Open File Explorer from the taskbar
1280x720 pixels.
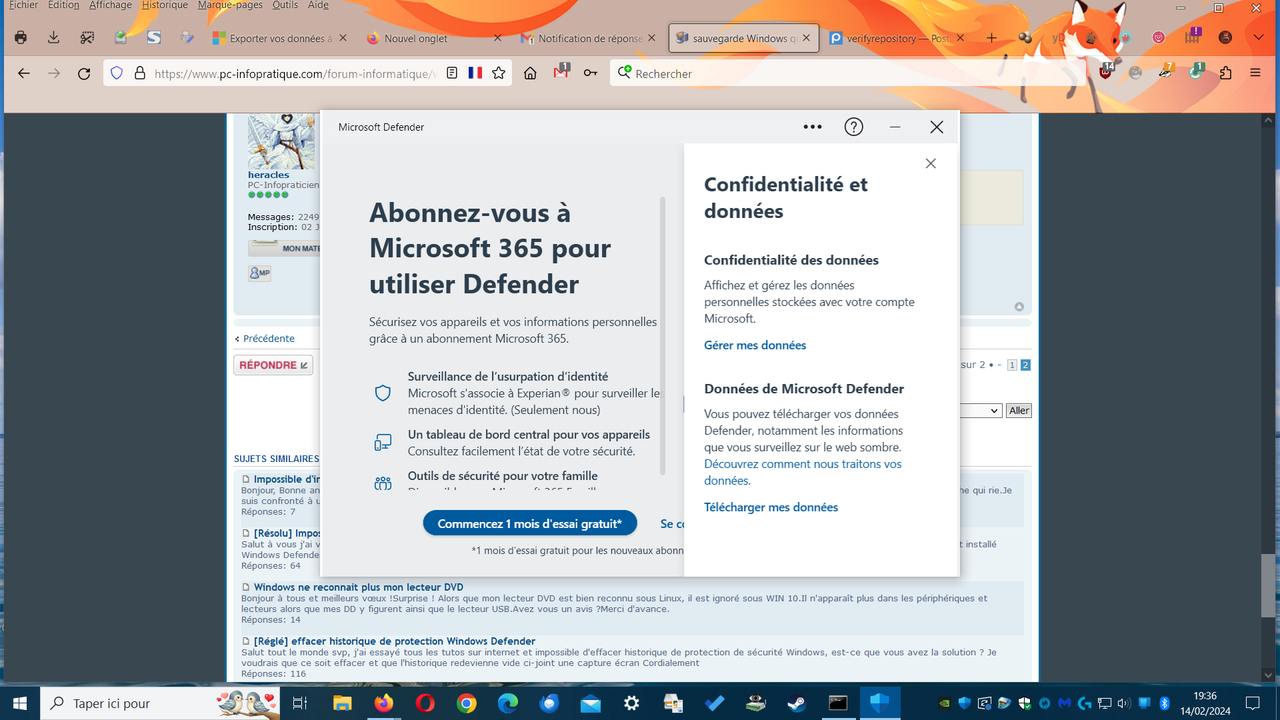(x=343, y=704)
